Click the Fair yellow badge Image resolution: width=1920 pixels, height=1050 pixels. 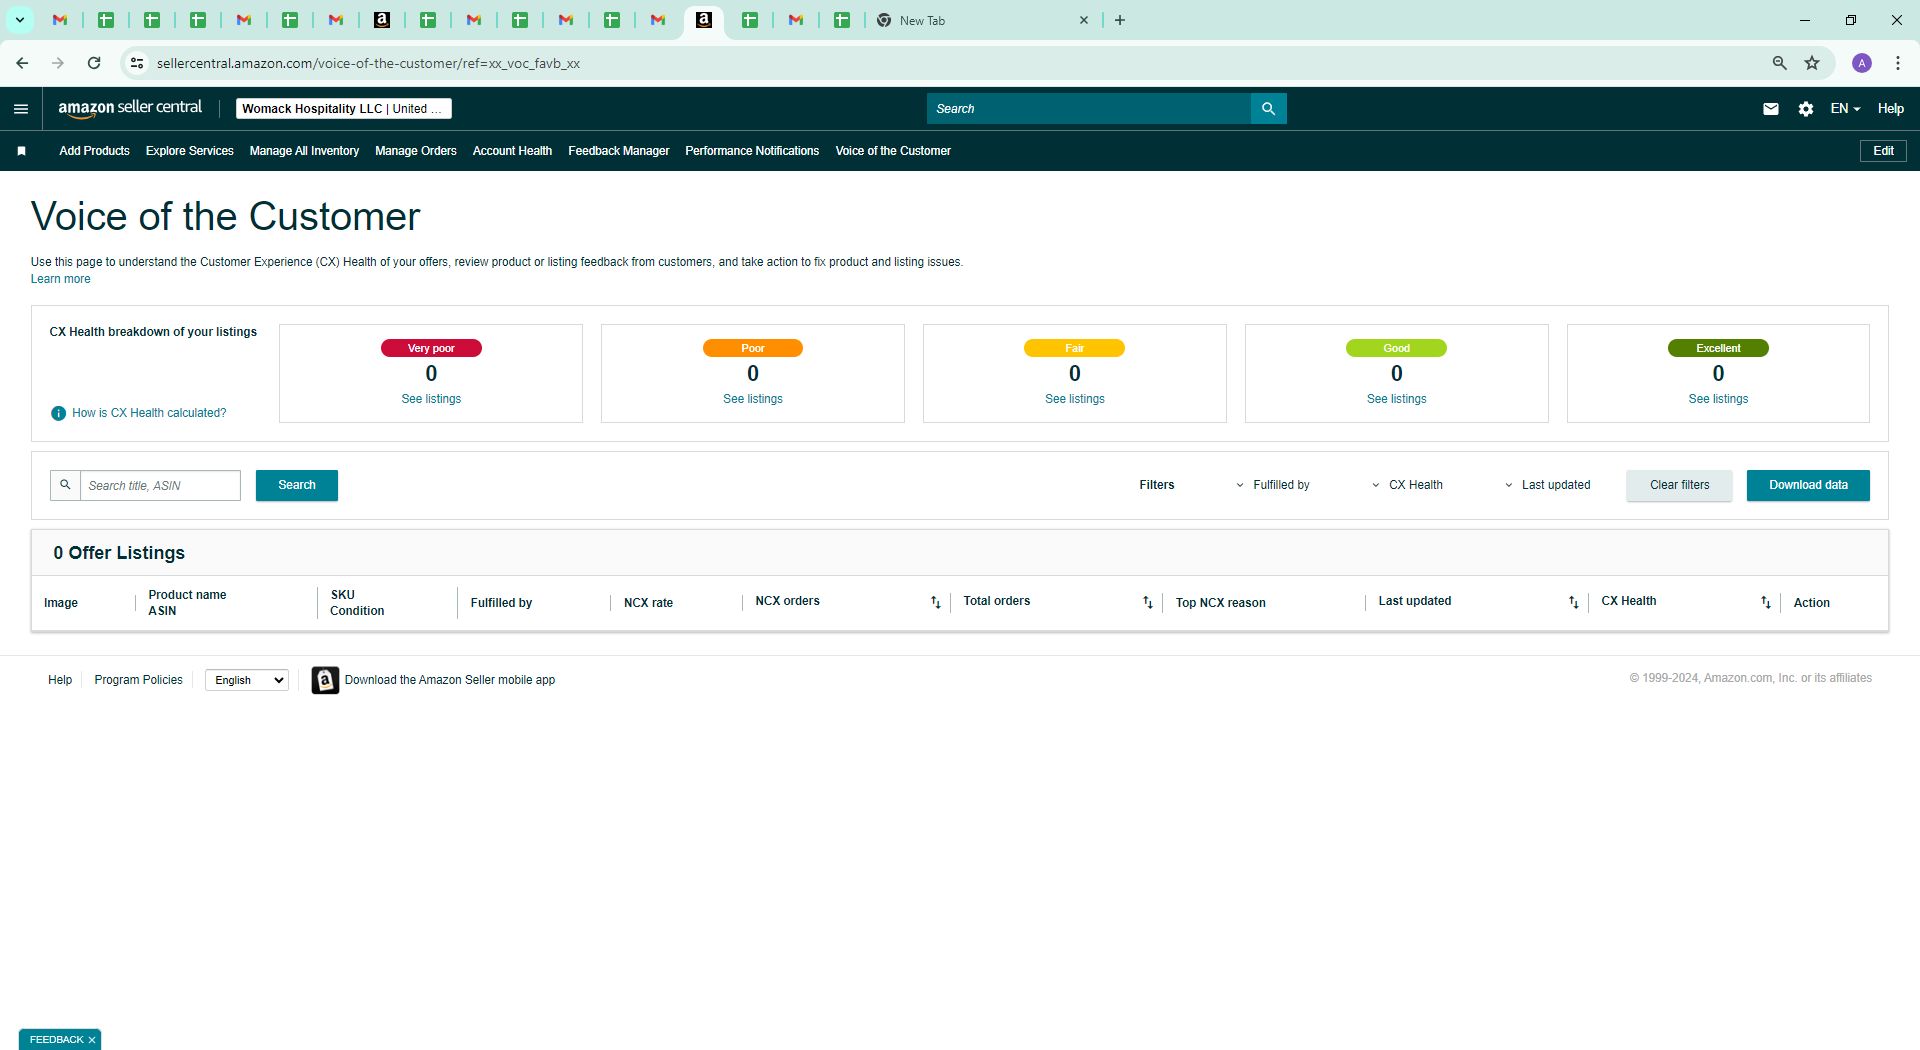click(x=1075, y=348)
